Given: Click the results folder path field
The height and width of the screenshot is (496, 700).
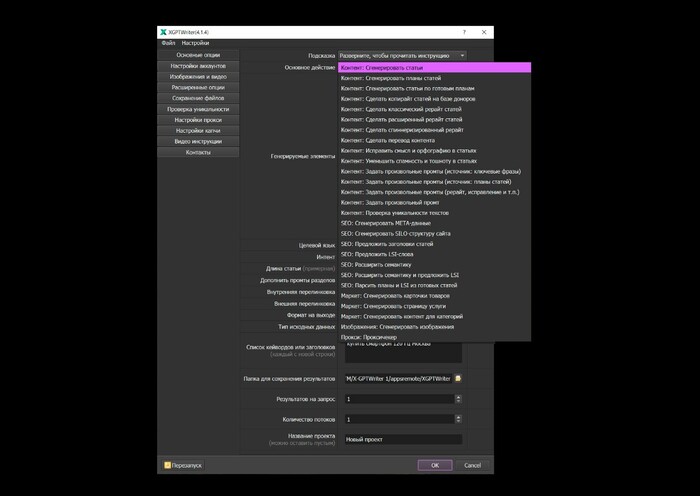Looking at the screenshot, I should 398,379.
